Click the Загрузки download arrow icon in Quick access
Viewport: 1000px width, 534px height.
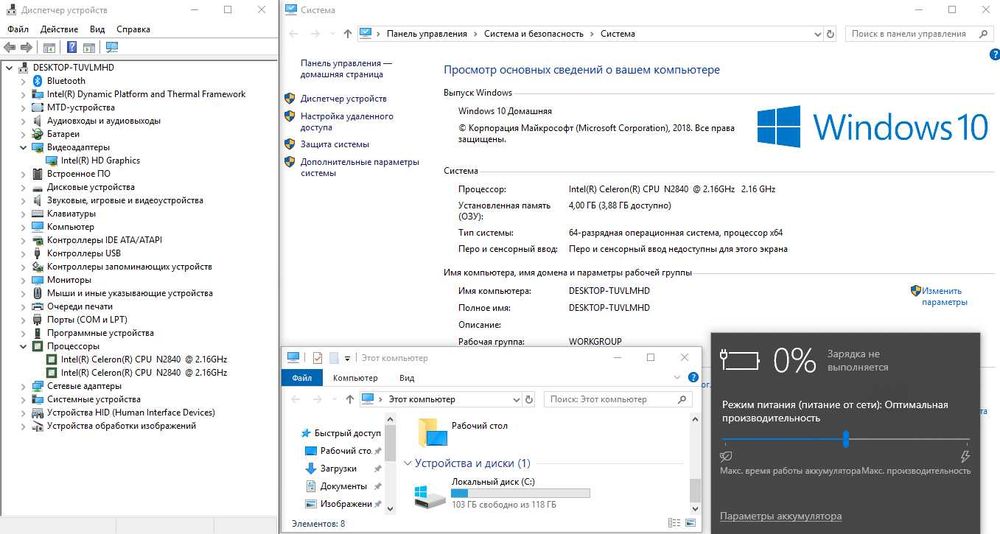311,468
